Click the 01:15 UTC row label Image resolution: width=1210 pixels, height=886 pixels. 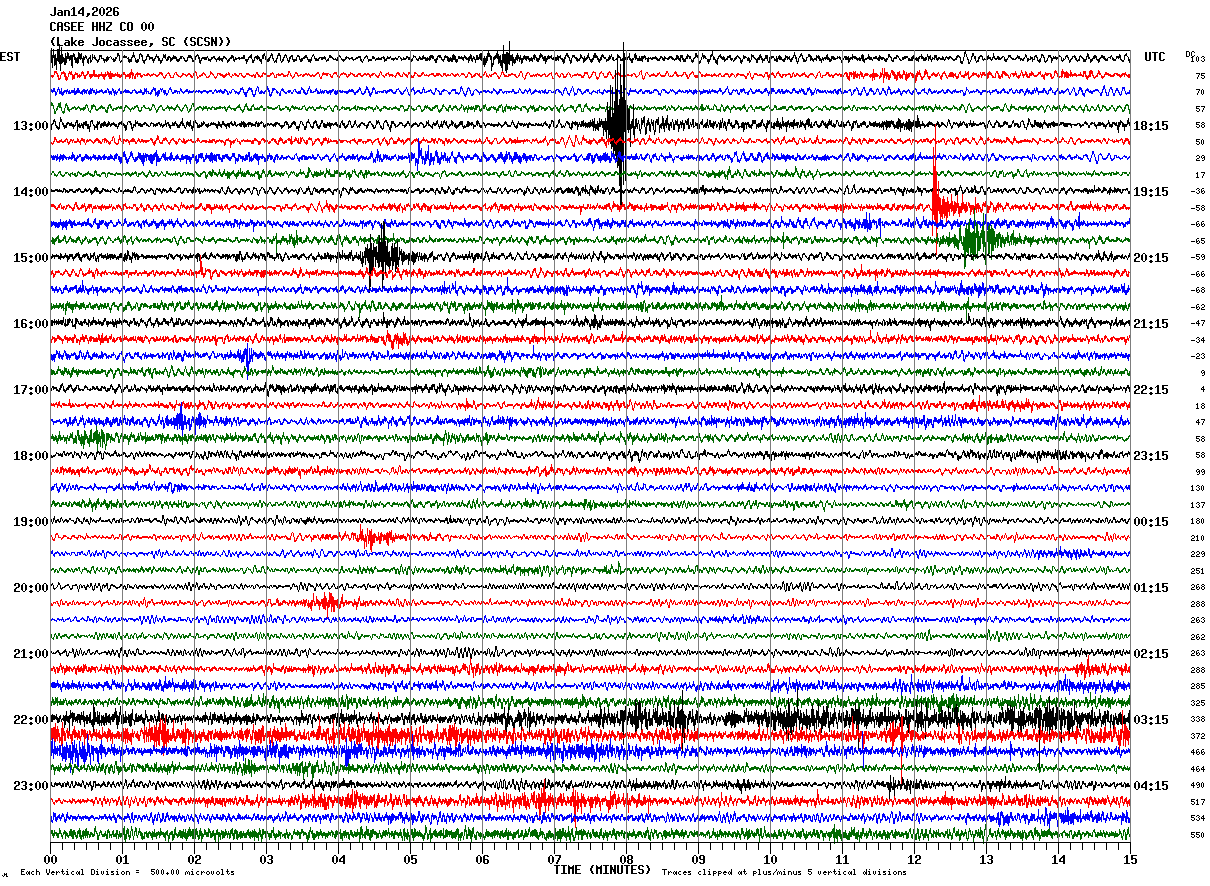[x=1150, y=588]
